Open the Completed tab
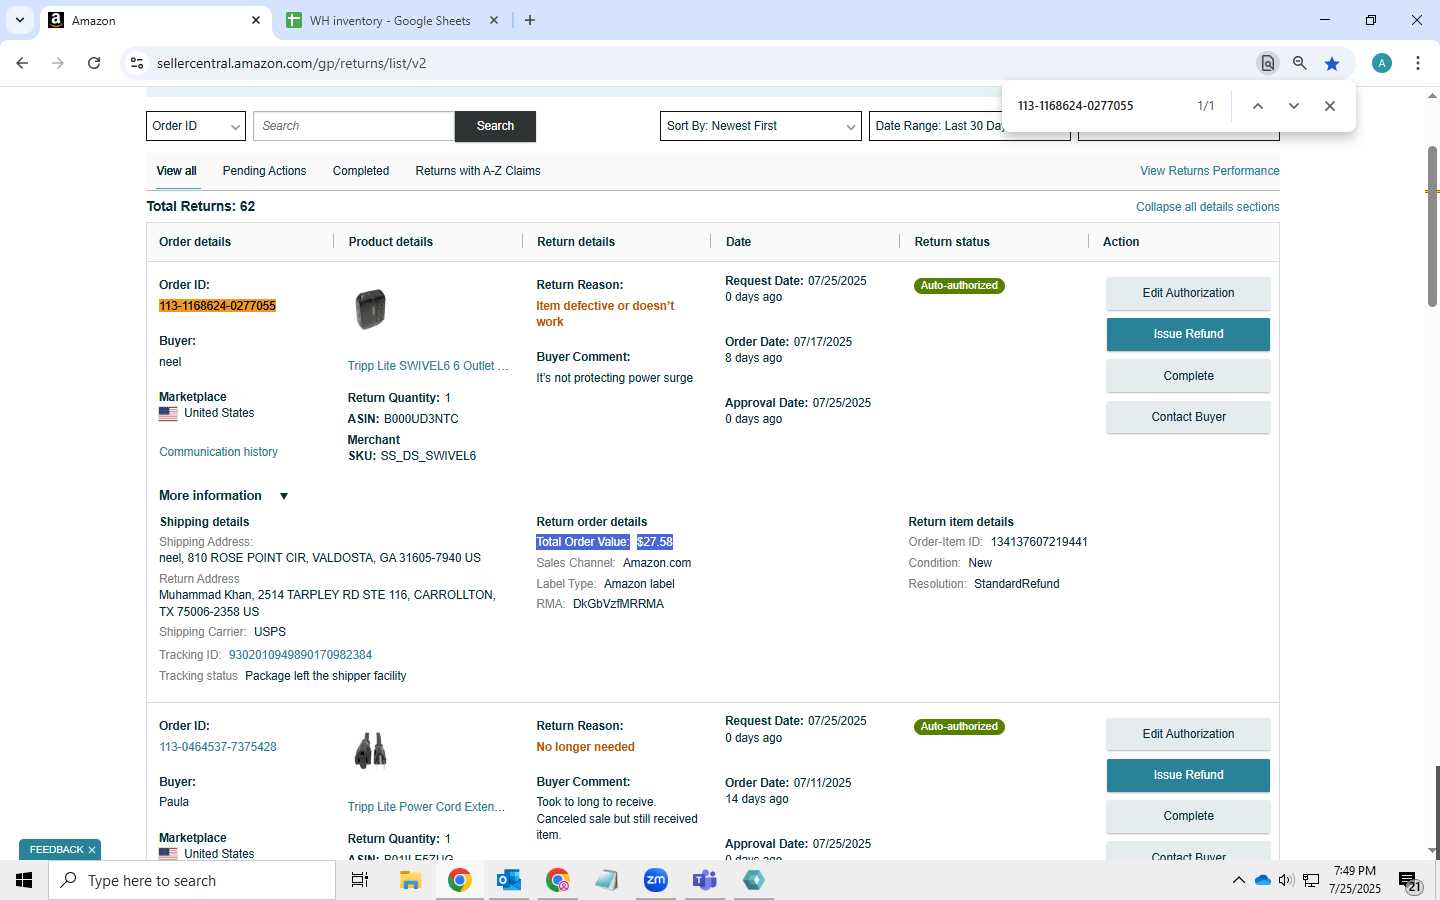Image resolution: width=1440 pixels, height=900 pixels. pos(361,171)
